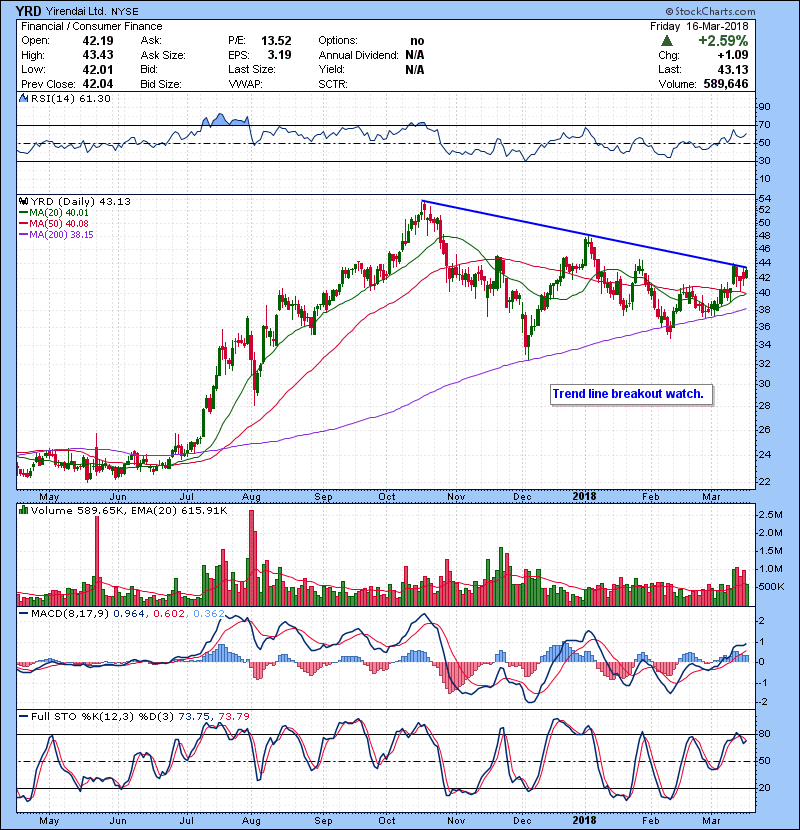This screenshot has width=800, height=830.
Task: Click the Volume bars icon
Action: point(23,510)
